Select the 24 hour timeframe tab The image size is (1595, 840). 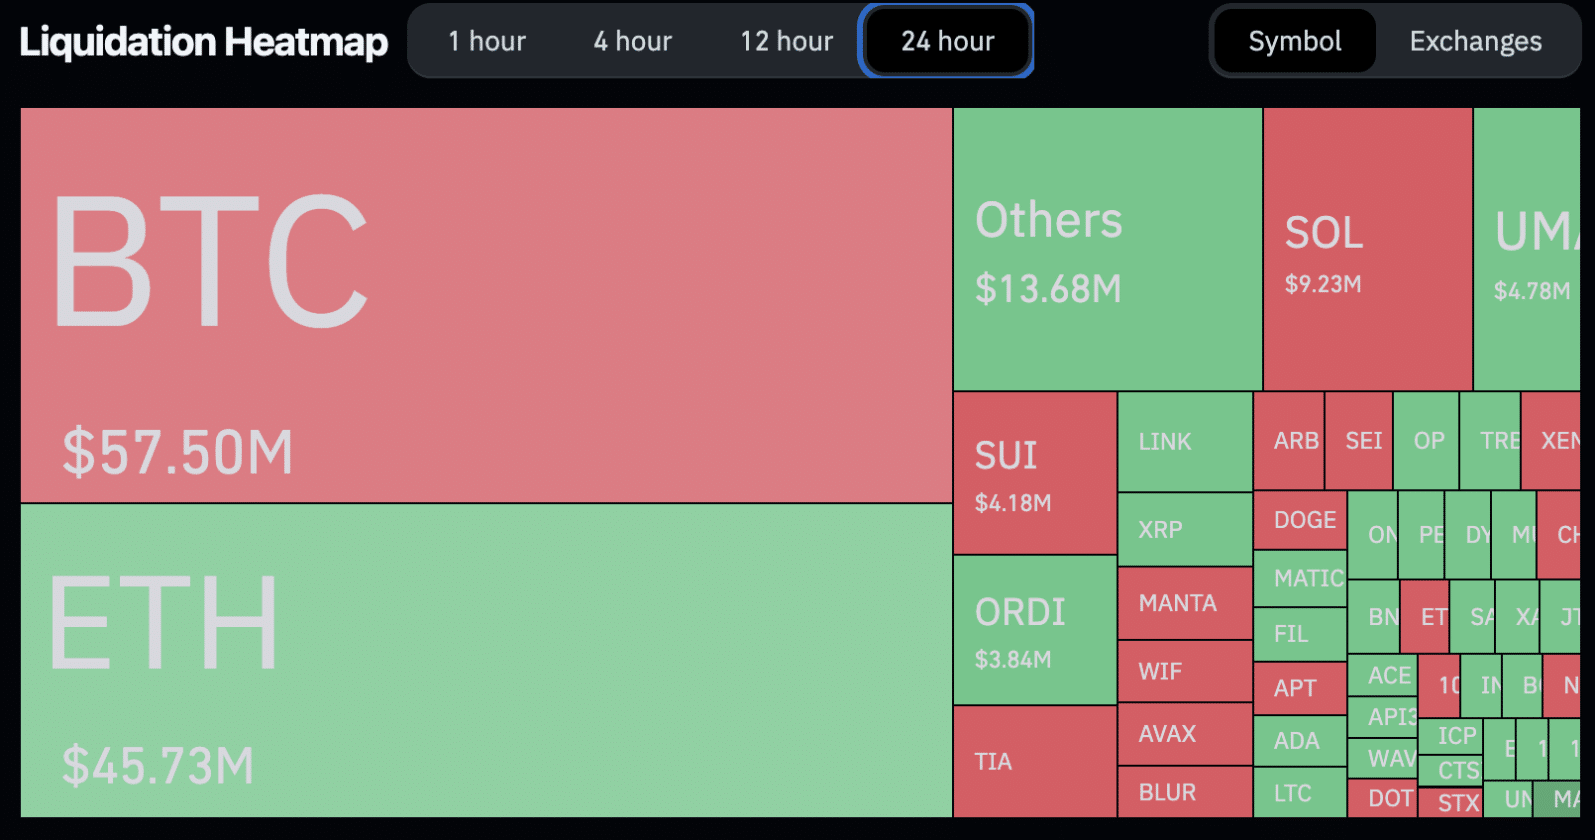(947, 41)
